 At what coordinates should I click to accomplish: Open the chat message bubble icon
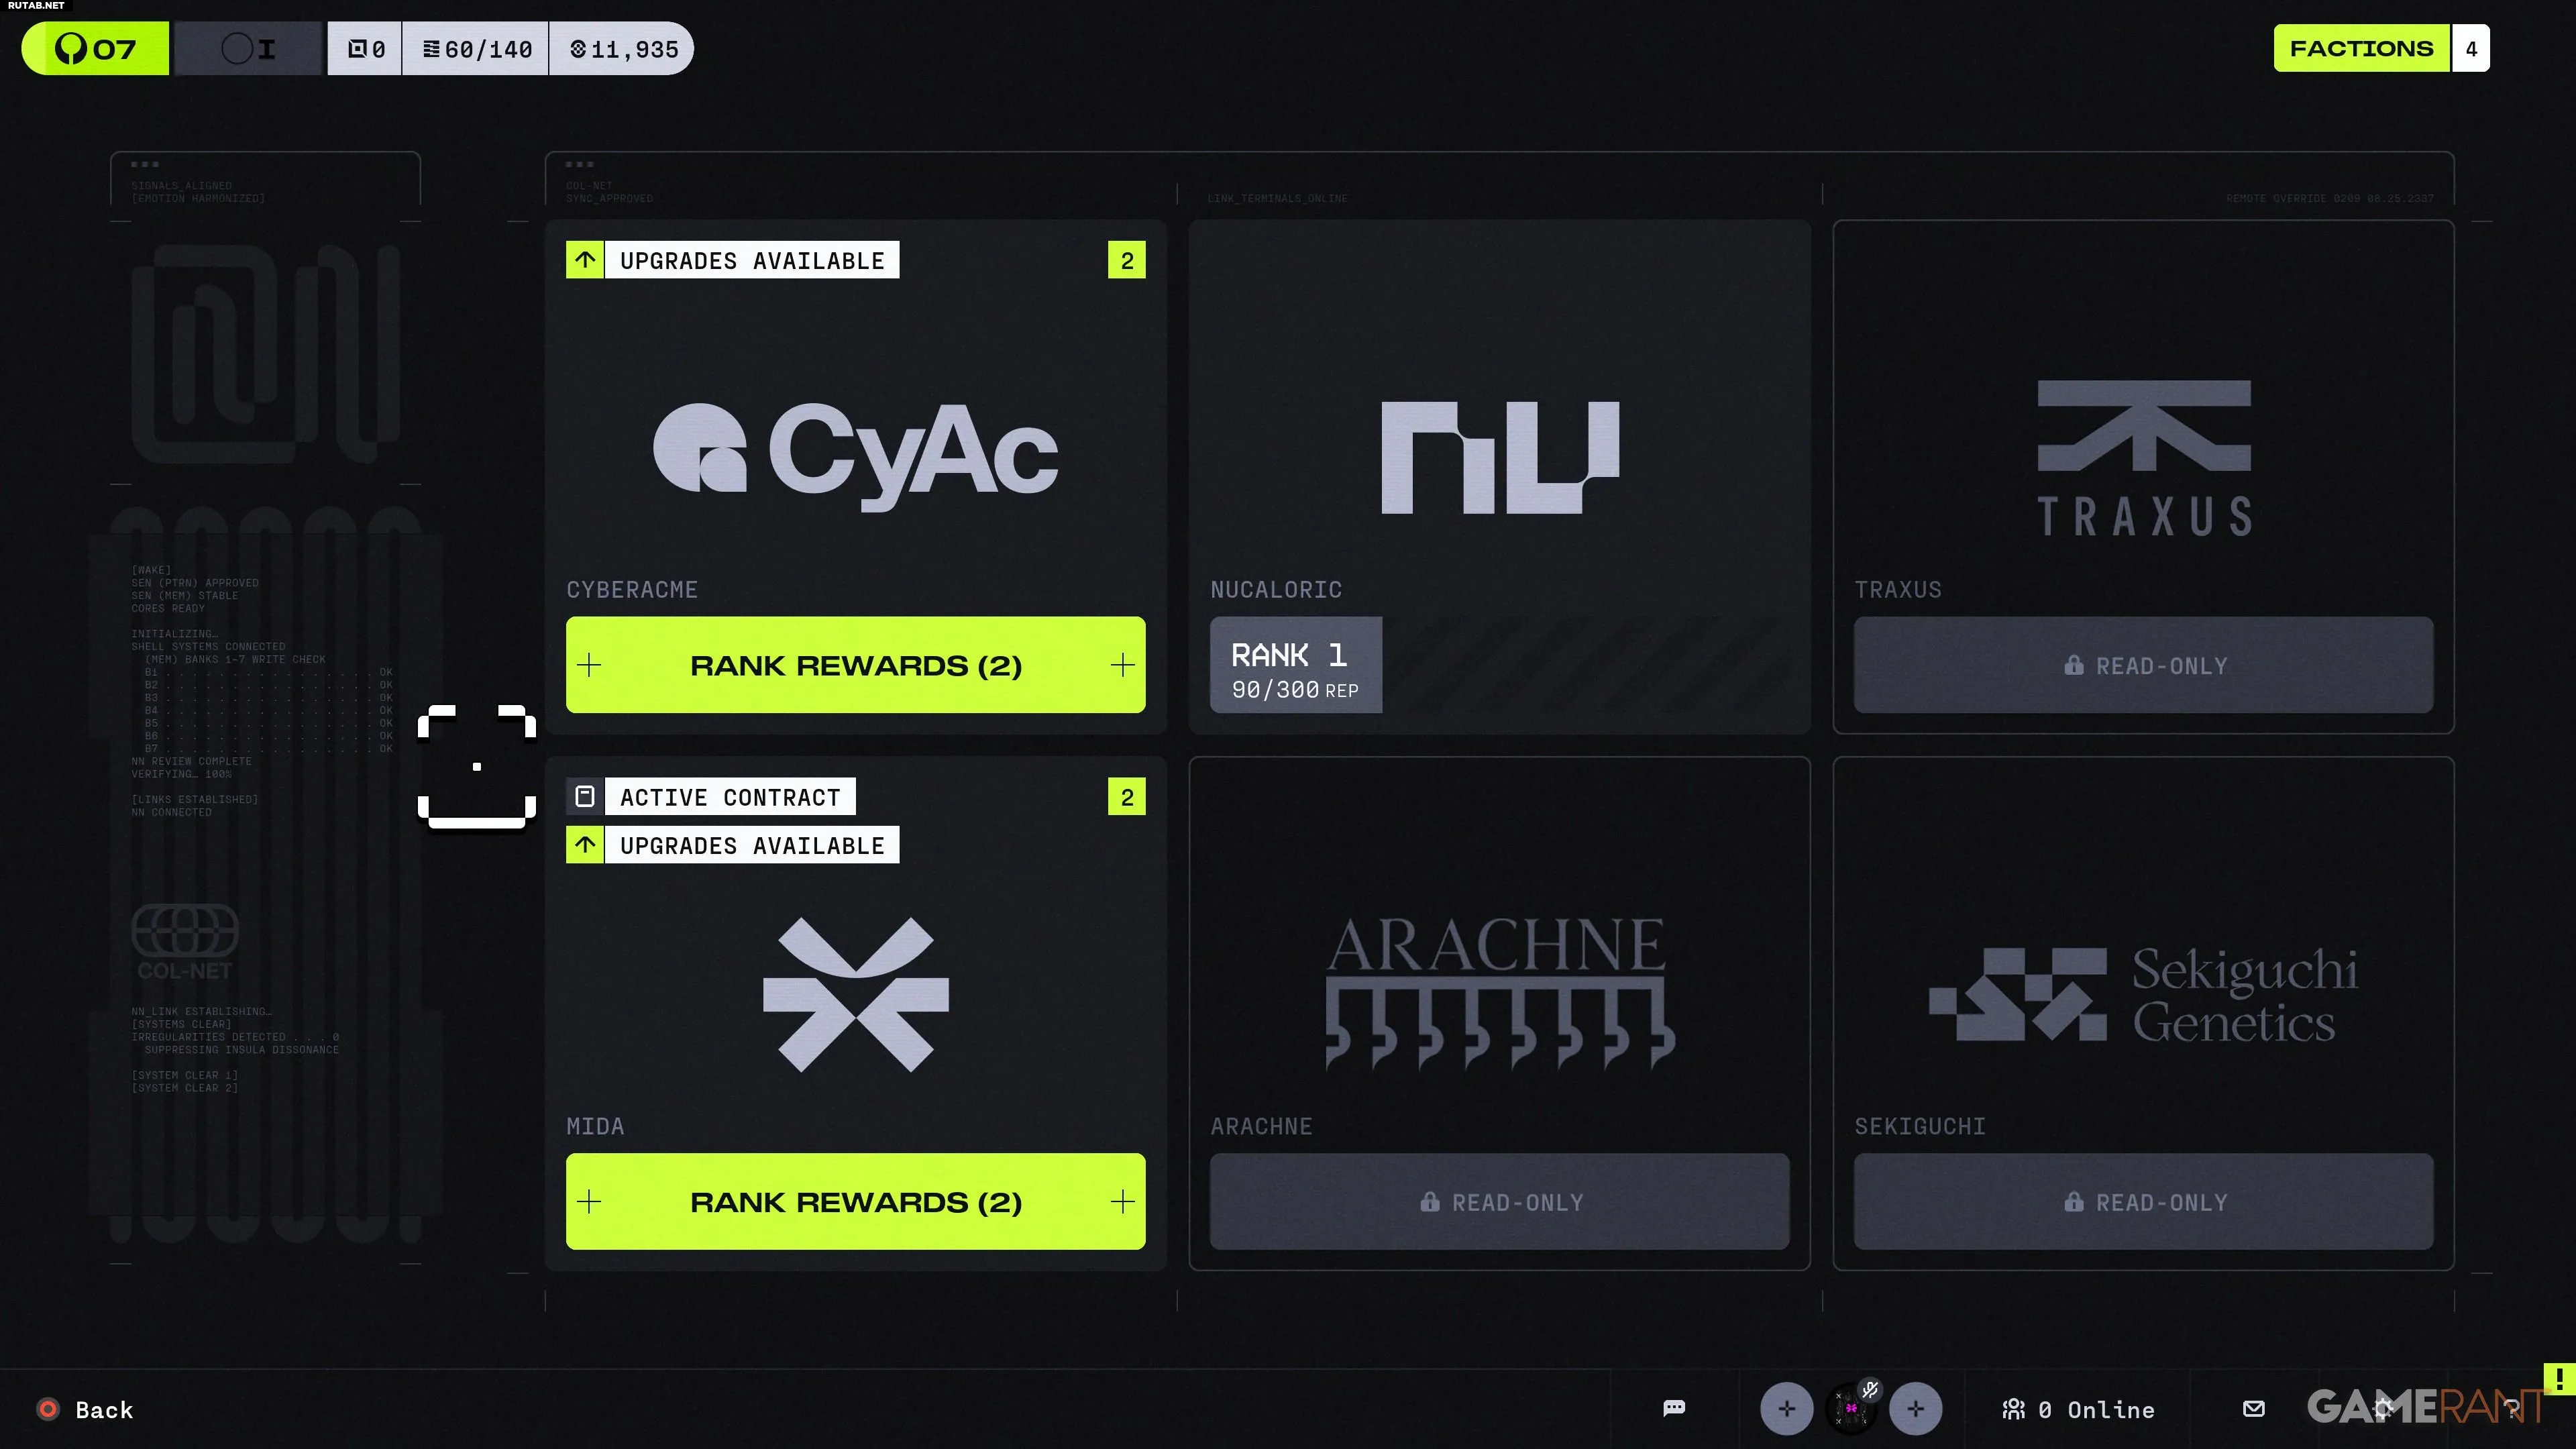(1674, 1408)
